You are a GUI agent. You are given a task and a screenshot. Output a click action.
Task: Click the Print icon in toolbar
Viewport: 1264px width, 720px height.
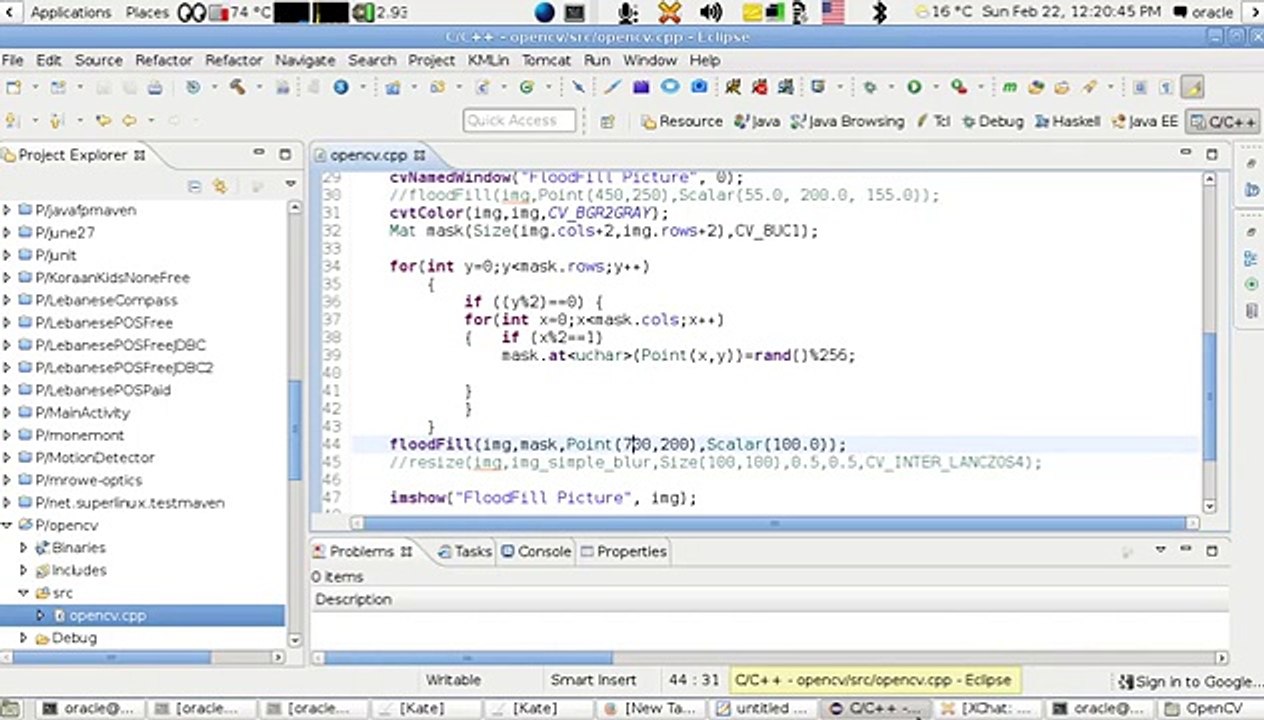(154, 88)
